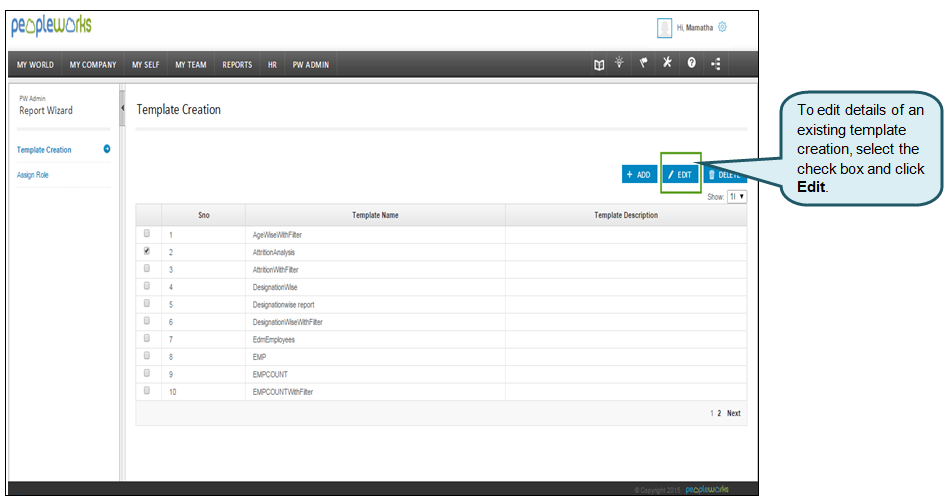Click the Add button
This screenshot has width=946, height=497.
coord(638,175)
